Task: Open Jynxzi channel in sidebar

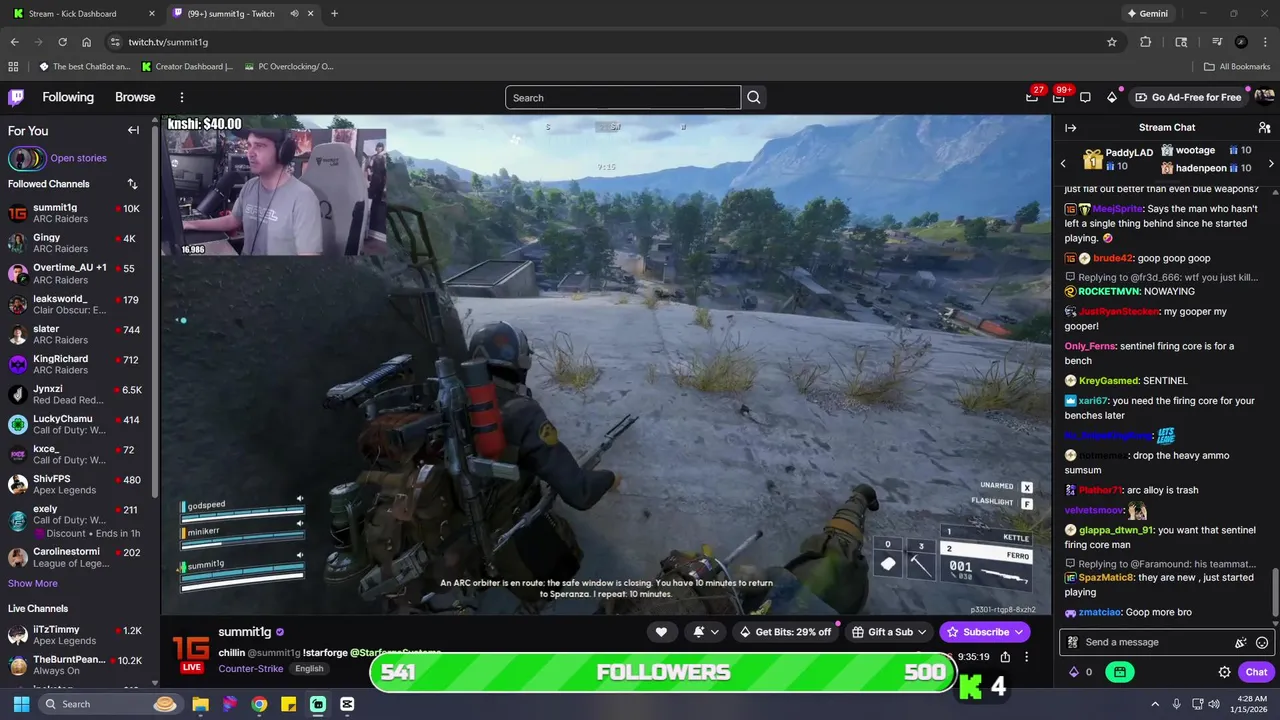Action: click(x=75, y=395)
